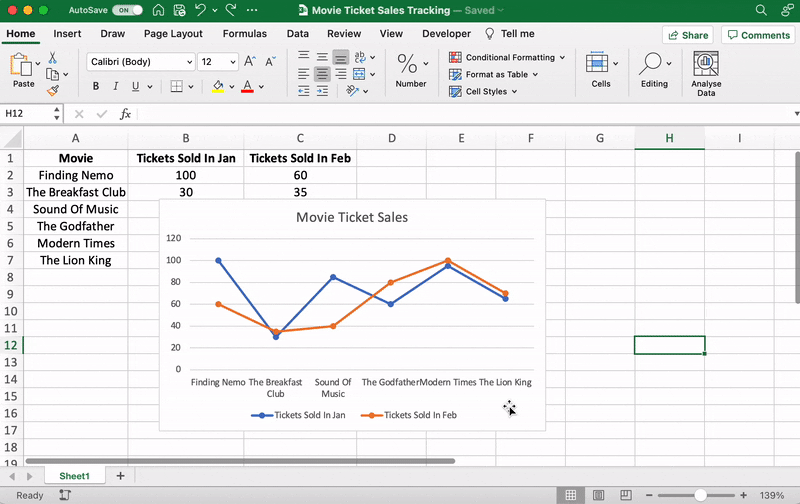800x504 pixels.
Task: Apply the yellow fill color bucket
Action: pos(218,86)
